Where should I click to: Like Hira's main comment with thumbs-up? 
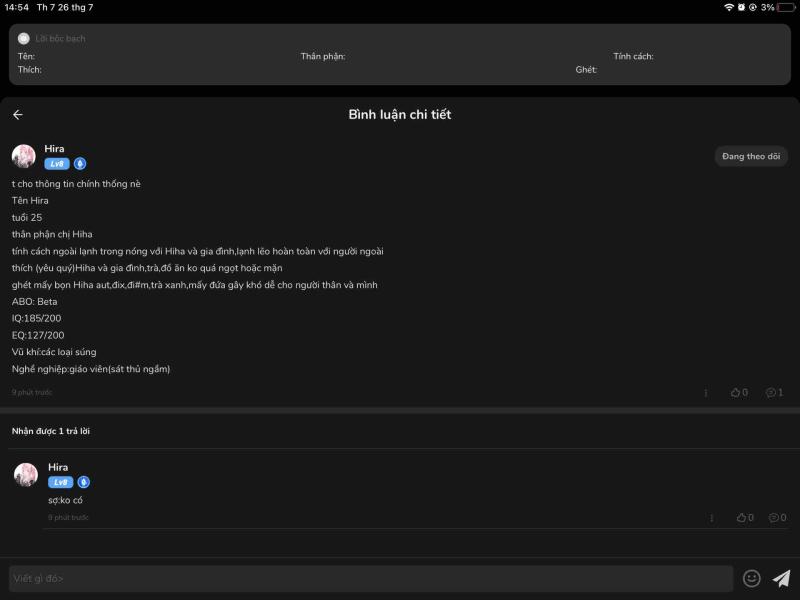737,393
